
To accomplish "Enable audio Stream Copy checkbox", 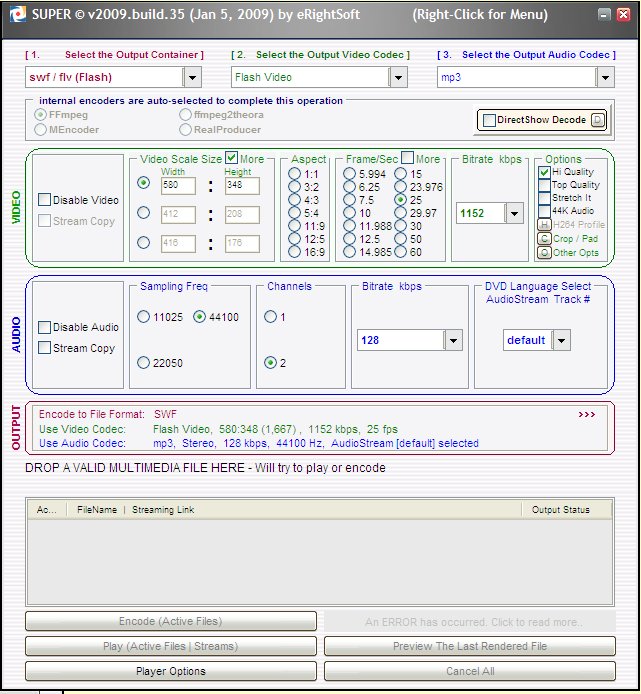I will pyautogui.click(x=44, y=347).
